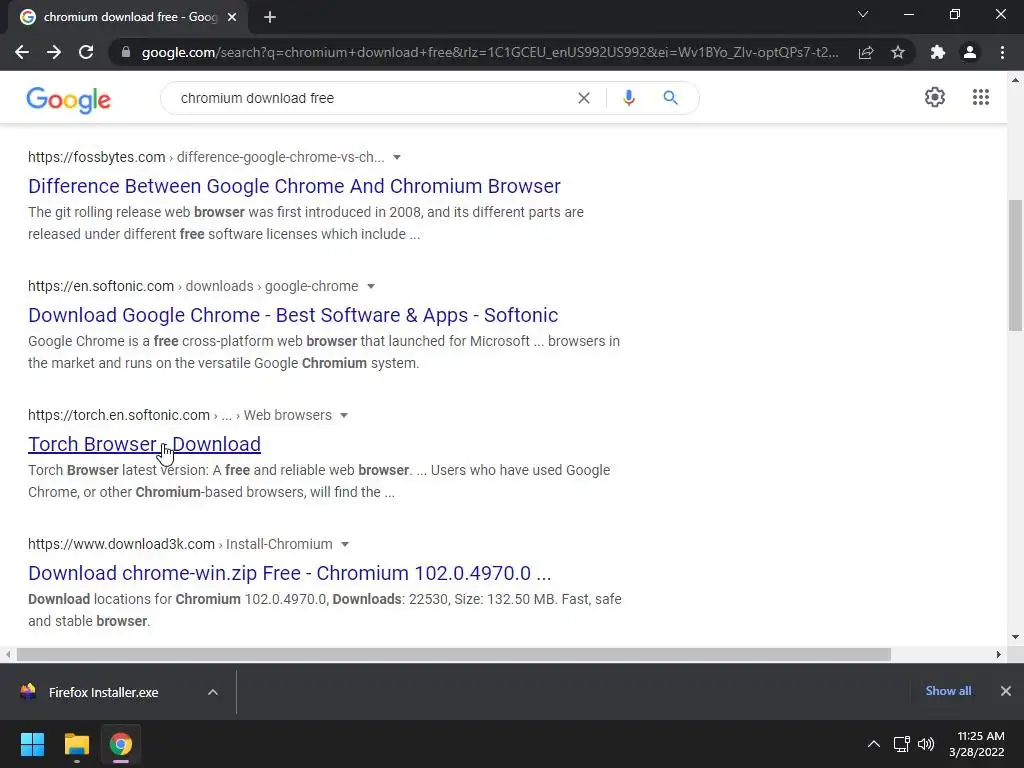Click the vertical scrollbar thumb

[1015, 265]
